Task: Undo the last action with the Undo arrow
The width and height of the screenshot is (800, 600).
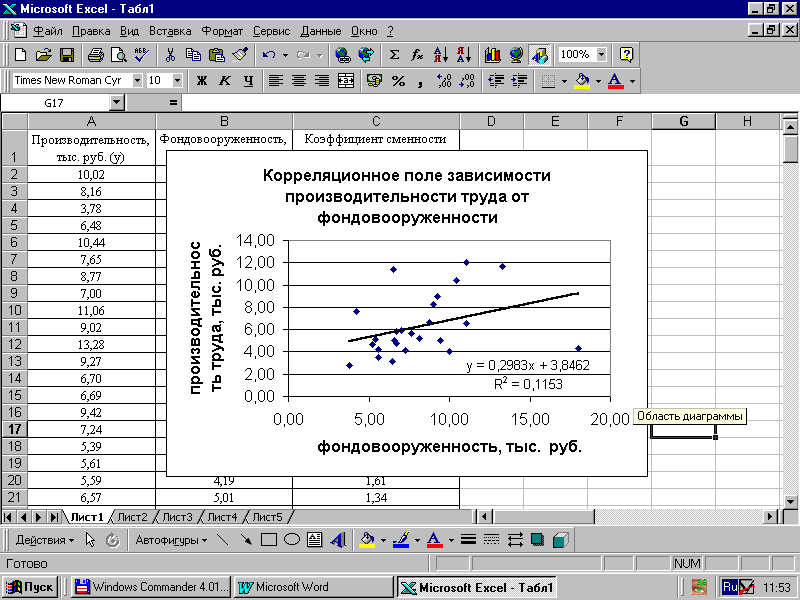Action: point(268,55)
